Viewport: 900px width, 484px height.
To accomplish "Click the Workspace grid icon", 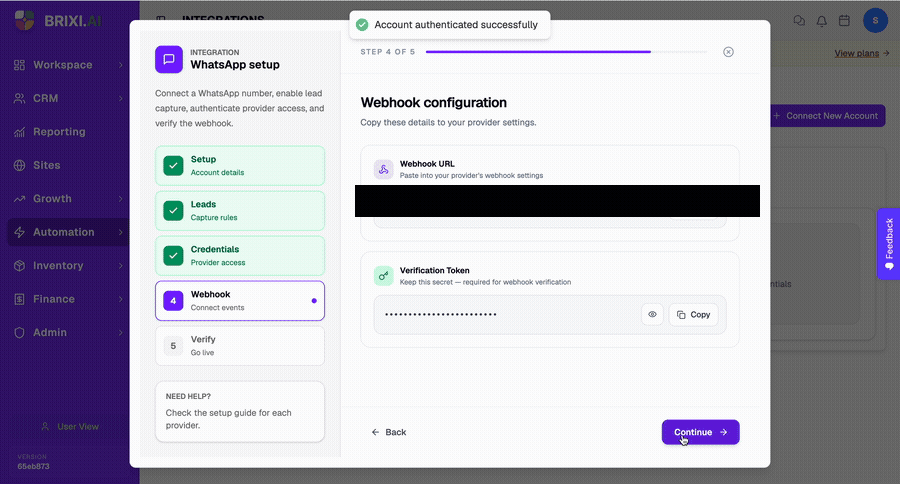I will 20,65.
